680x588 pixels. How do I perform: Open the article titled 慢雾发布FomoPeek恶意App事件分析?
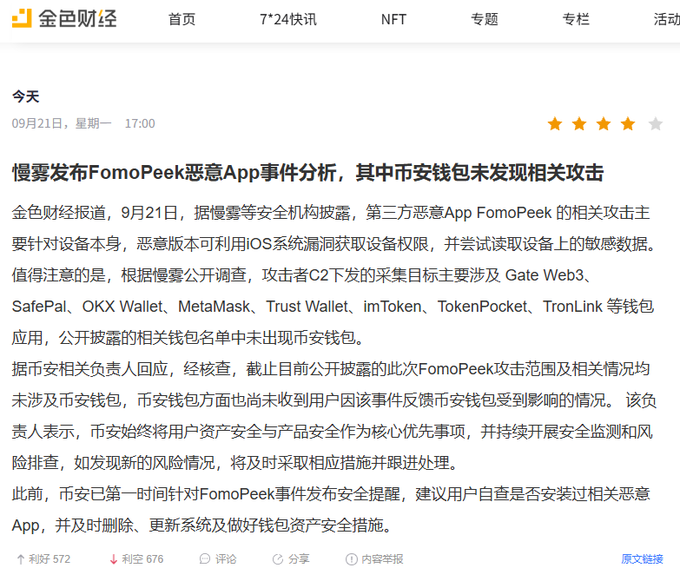point(307,173)
